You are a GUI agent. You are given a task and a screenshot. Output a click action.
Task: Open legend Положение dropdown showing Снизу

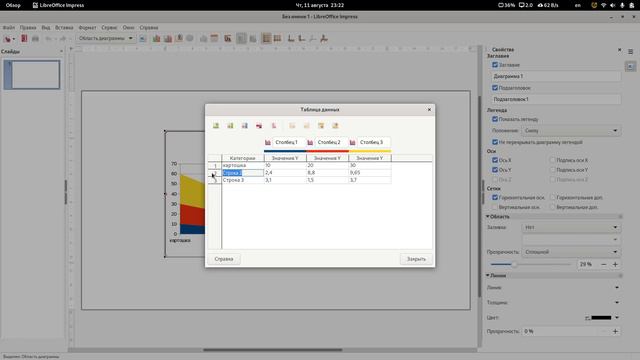[x=571, y=131]
